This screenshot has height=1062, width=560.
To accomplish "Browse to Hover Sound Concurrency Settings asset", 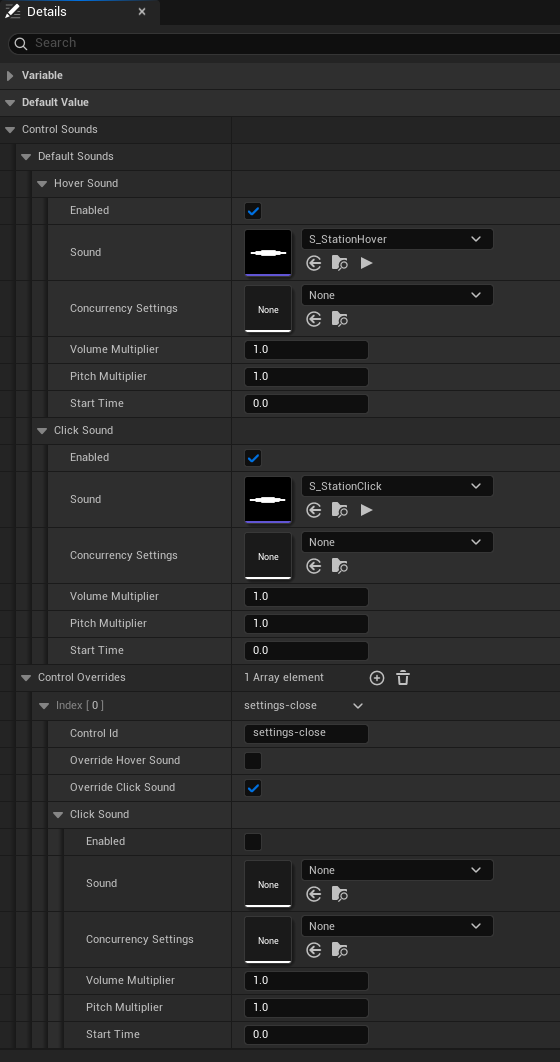I will 339,319.
